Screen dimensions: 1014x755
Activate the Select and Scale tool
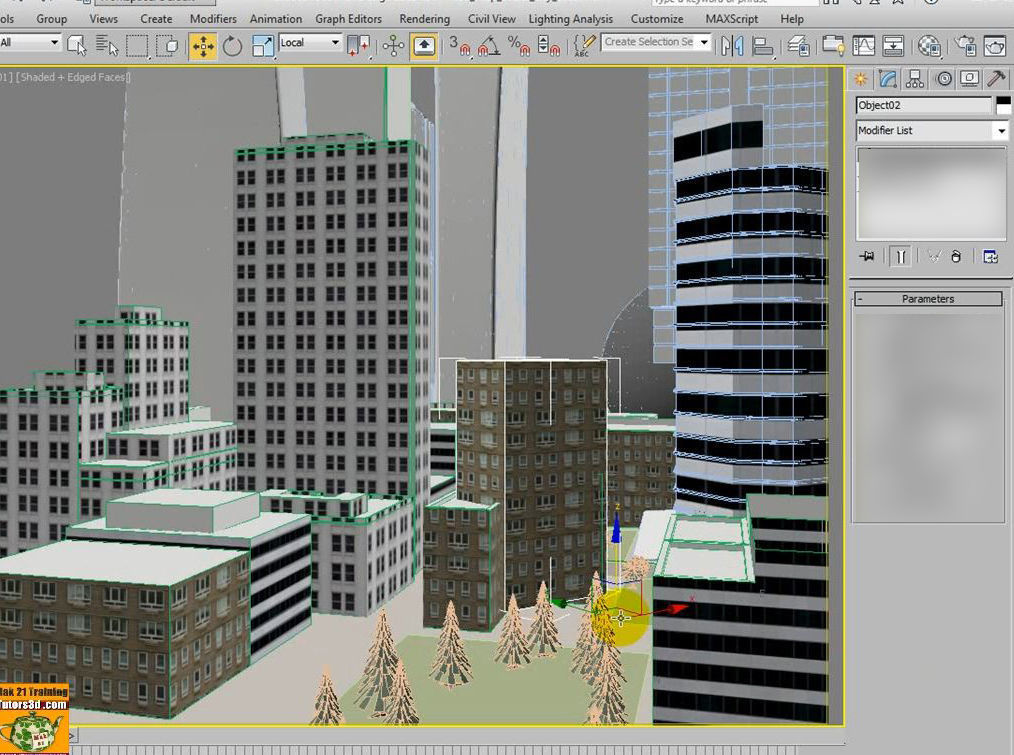click(x=263, y=46)
